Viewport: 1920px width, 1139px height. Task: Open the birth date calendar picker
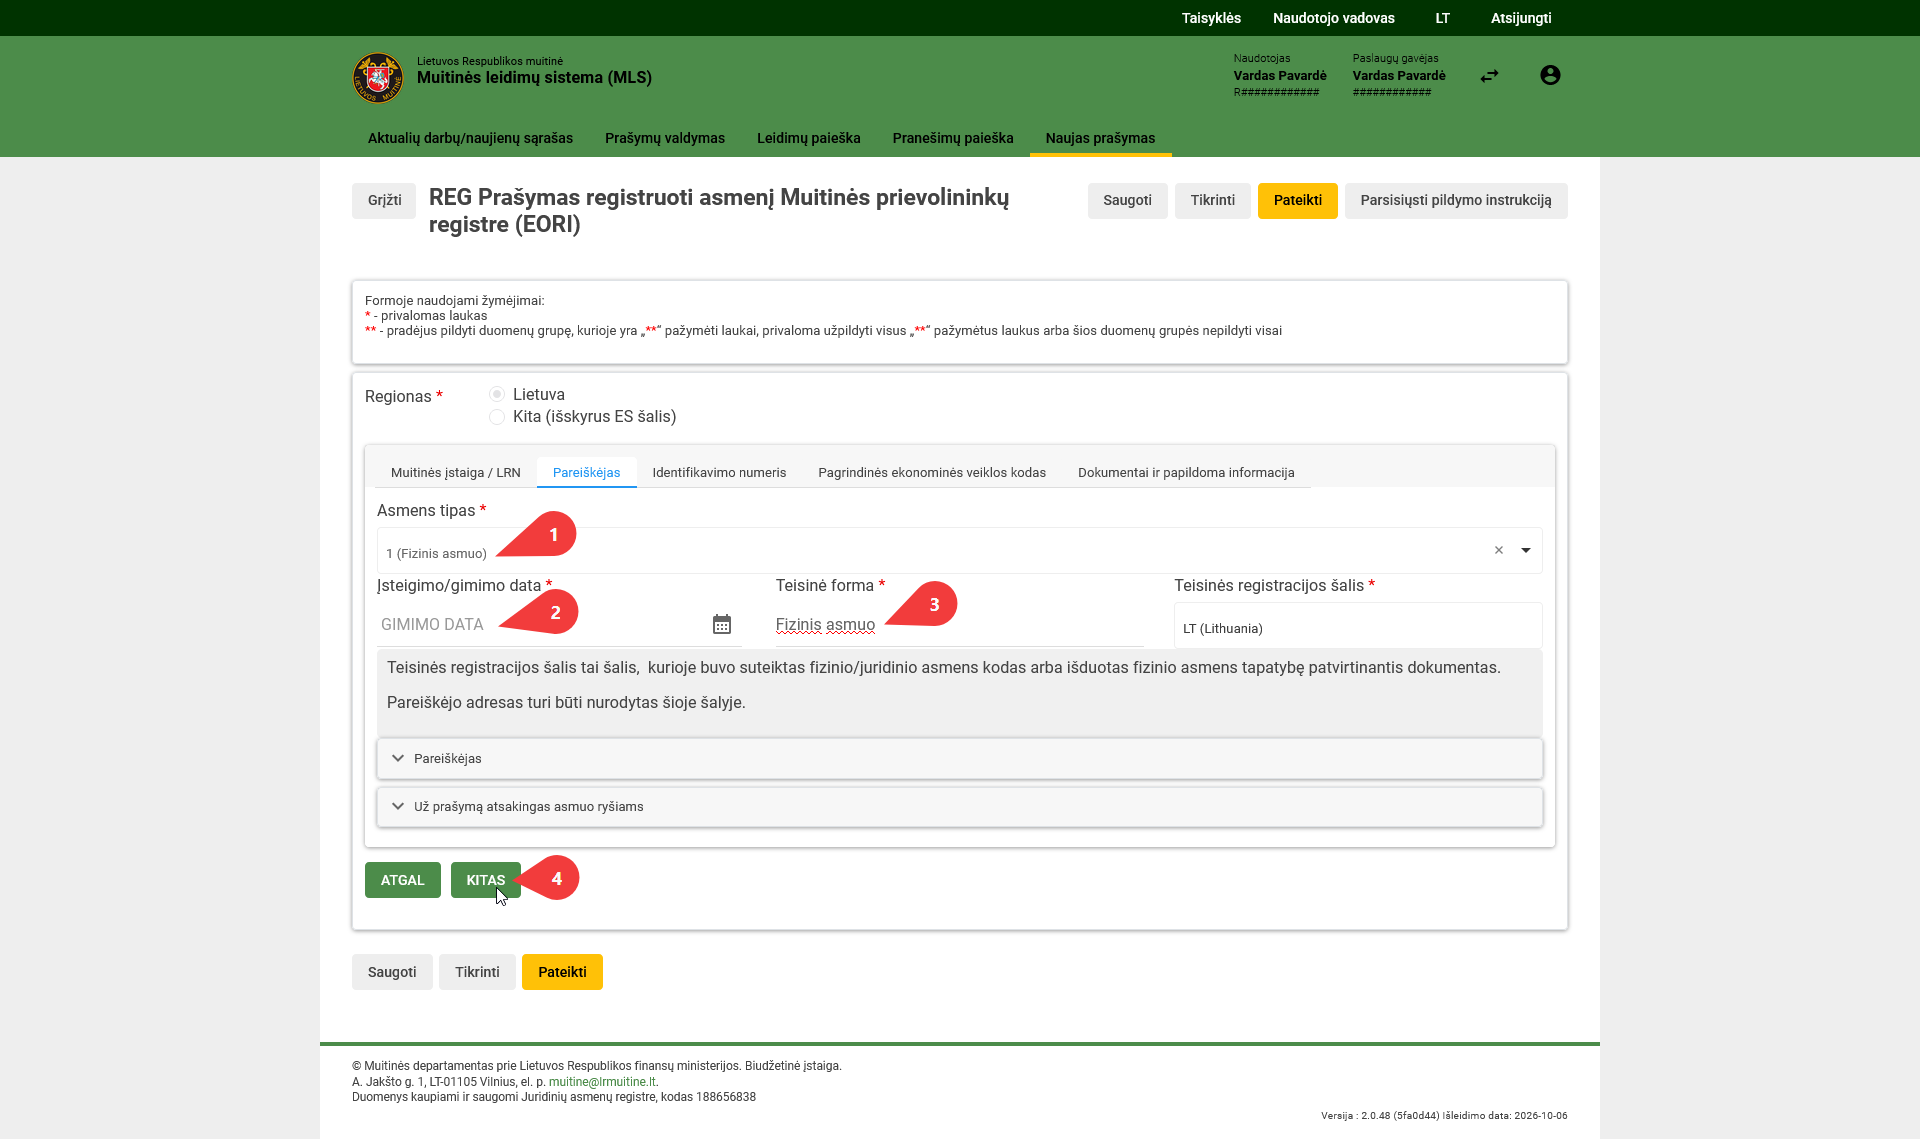[722, 624]
